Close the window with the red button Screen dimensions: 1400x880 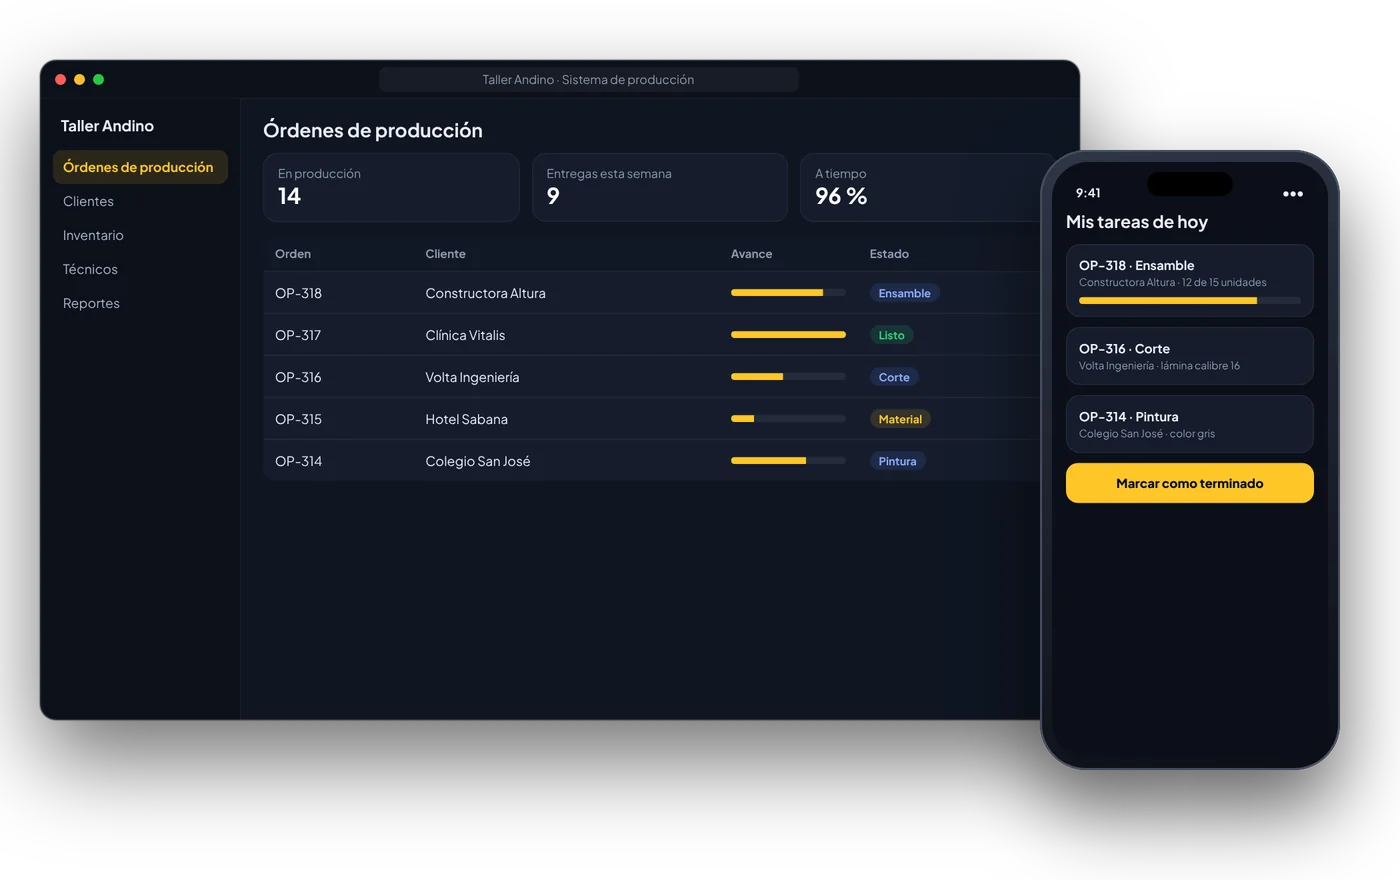pos(61,79)
